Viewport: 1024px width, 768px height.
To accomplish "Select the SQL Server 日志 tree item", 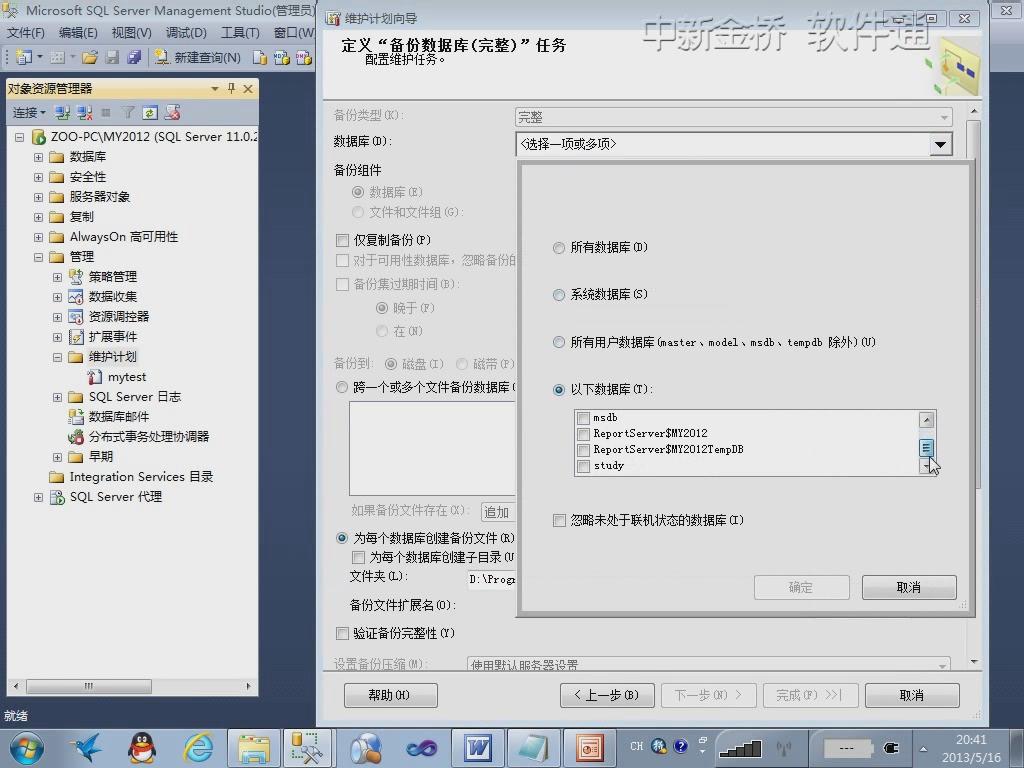I will (135, 397).
